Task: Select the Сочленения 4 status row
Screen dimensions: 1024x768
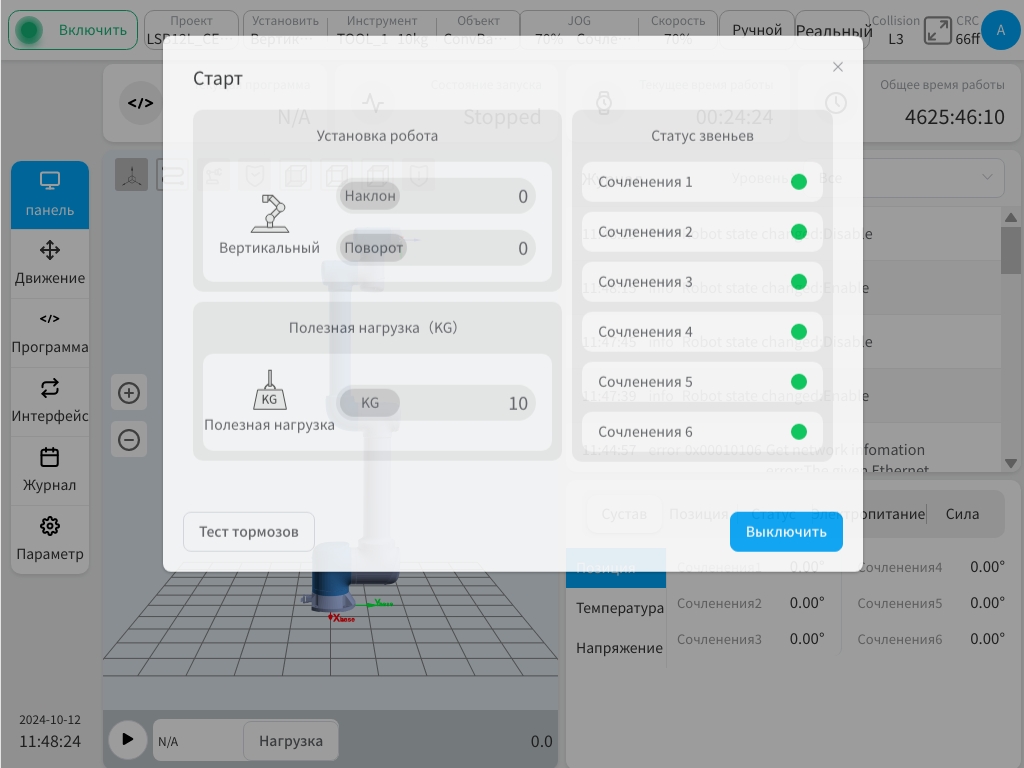Action: [702, 332]
